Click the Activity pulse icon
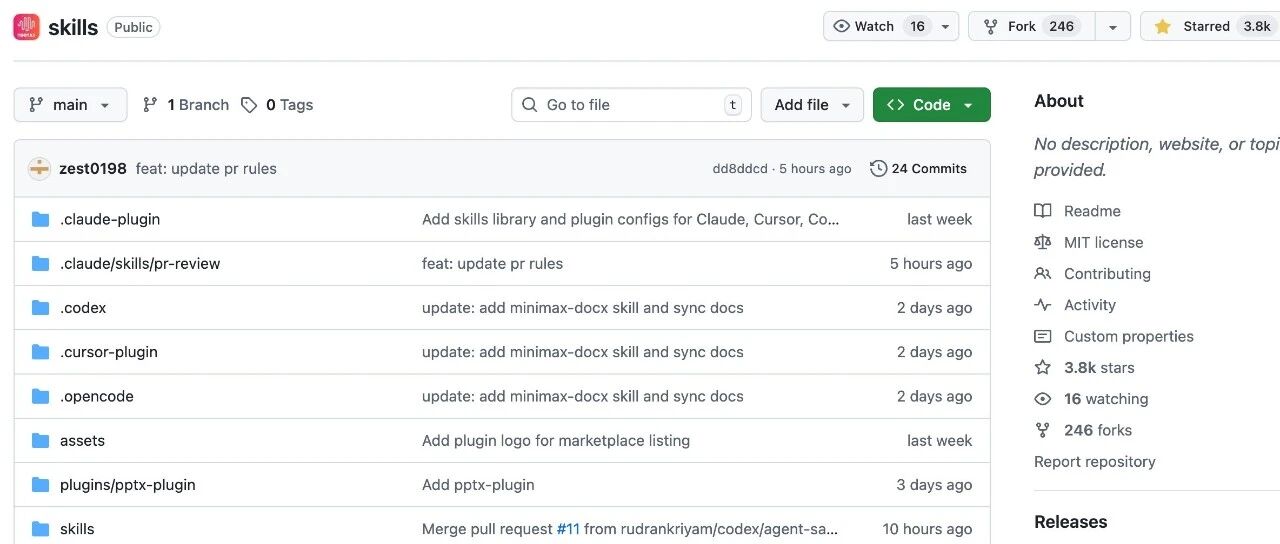The height and width of the screenshot is (544, 1280). click(x=1043, y=305)
